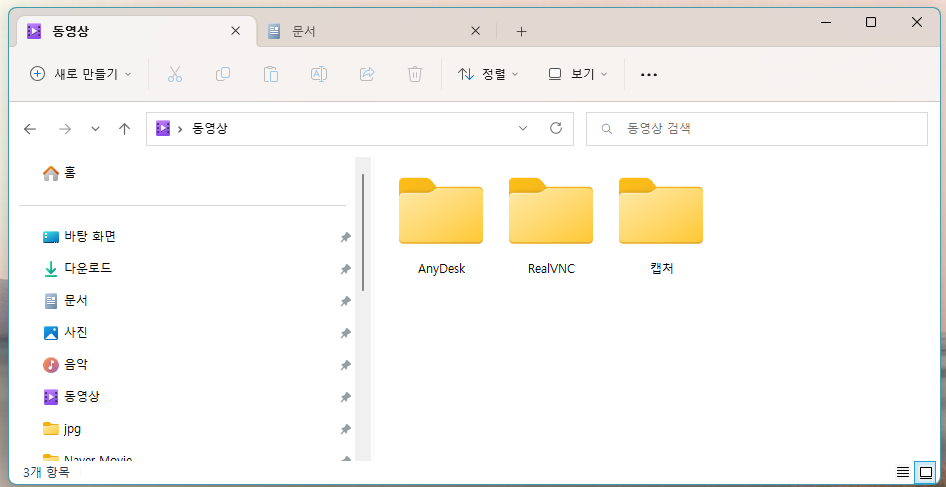
Task: Open 문서 in the sidebar
Action: [66, 301]
